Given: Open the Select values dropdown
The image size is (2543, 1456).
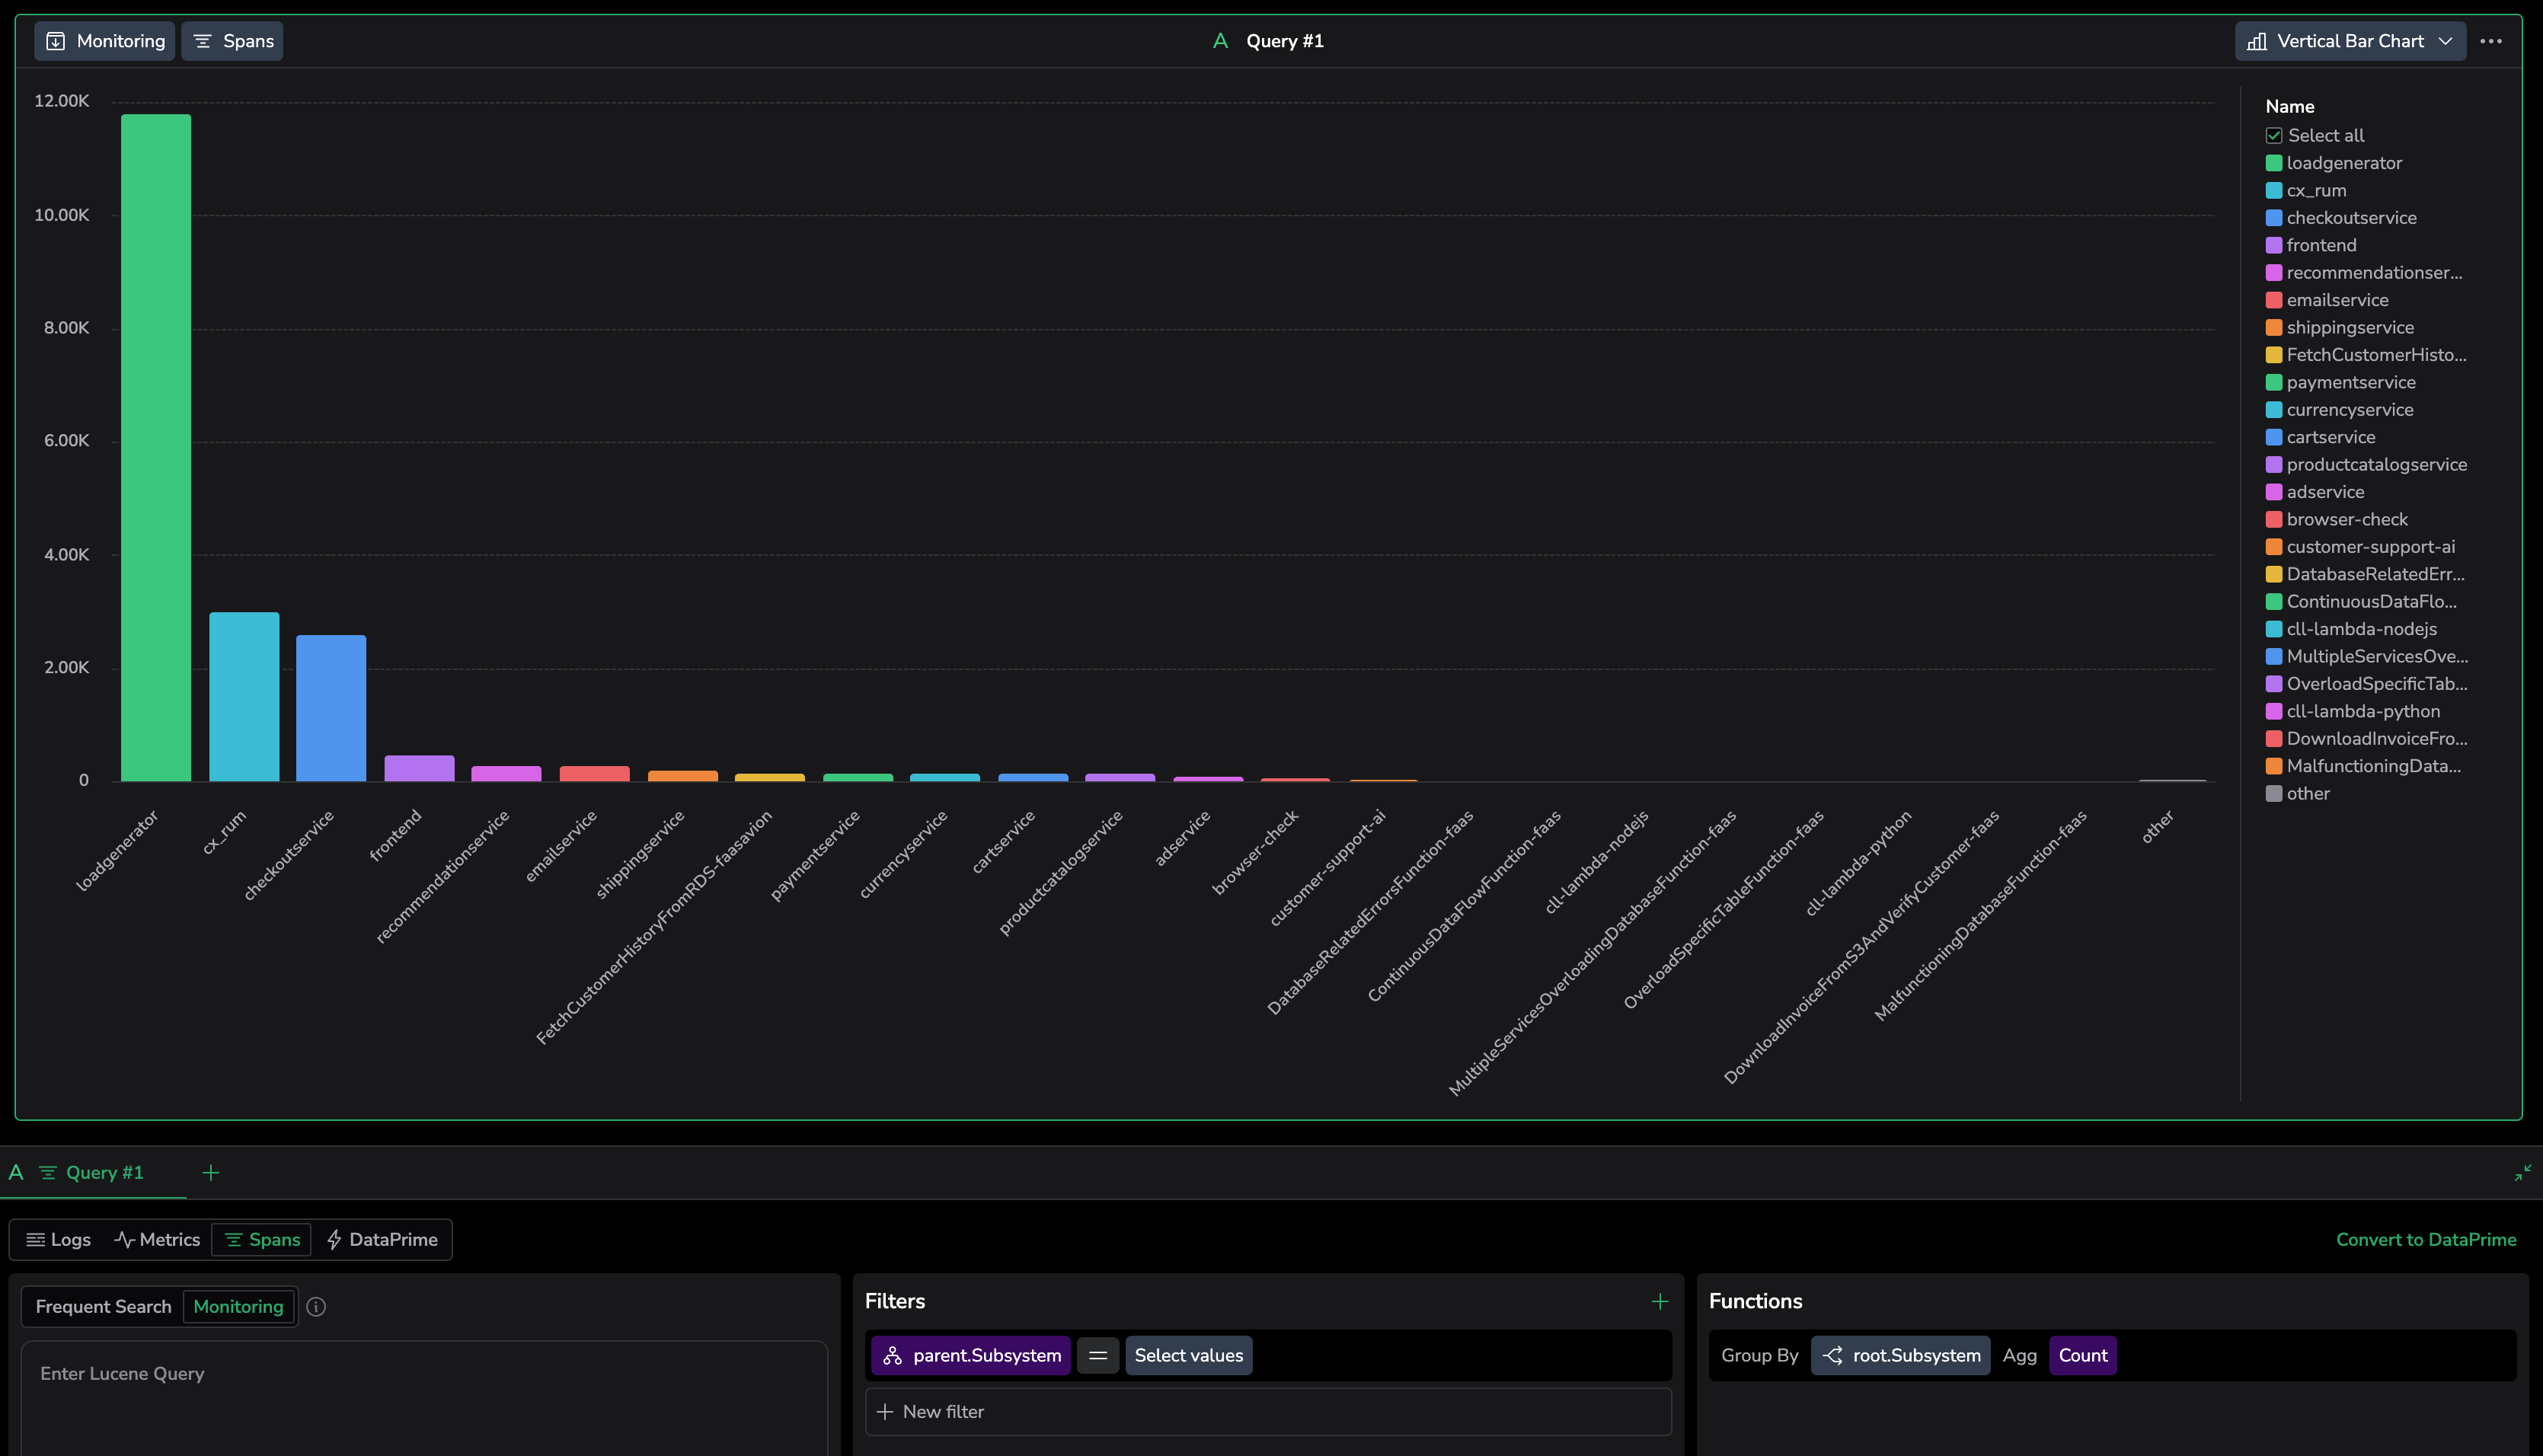Looking at the screenshot, I should point(1188,1356).
